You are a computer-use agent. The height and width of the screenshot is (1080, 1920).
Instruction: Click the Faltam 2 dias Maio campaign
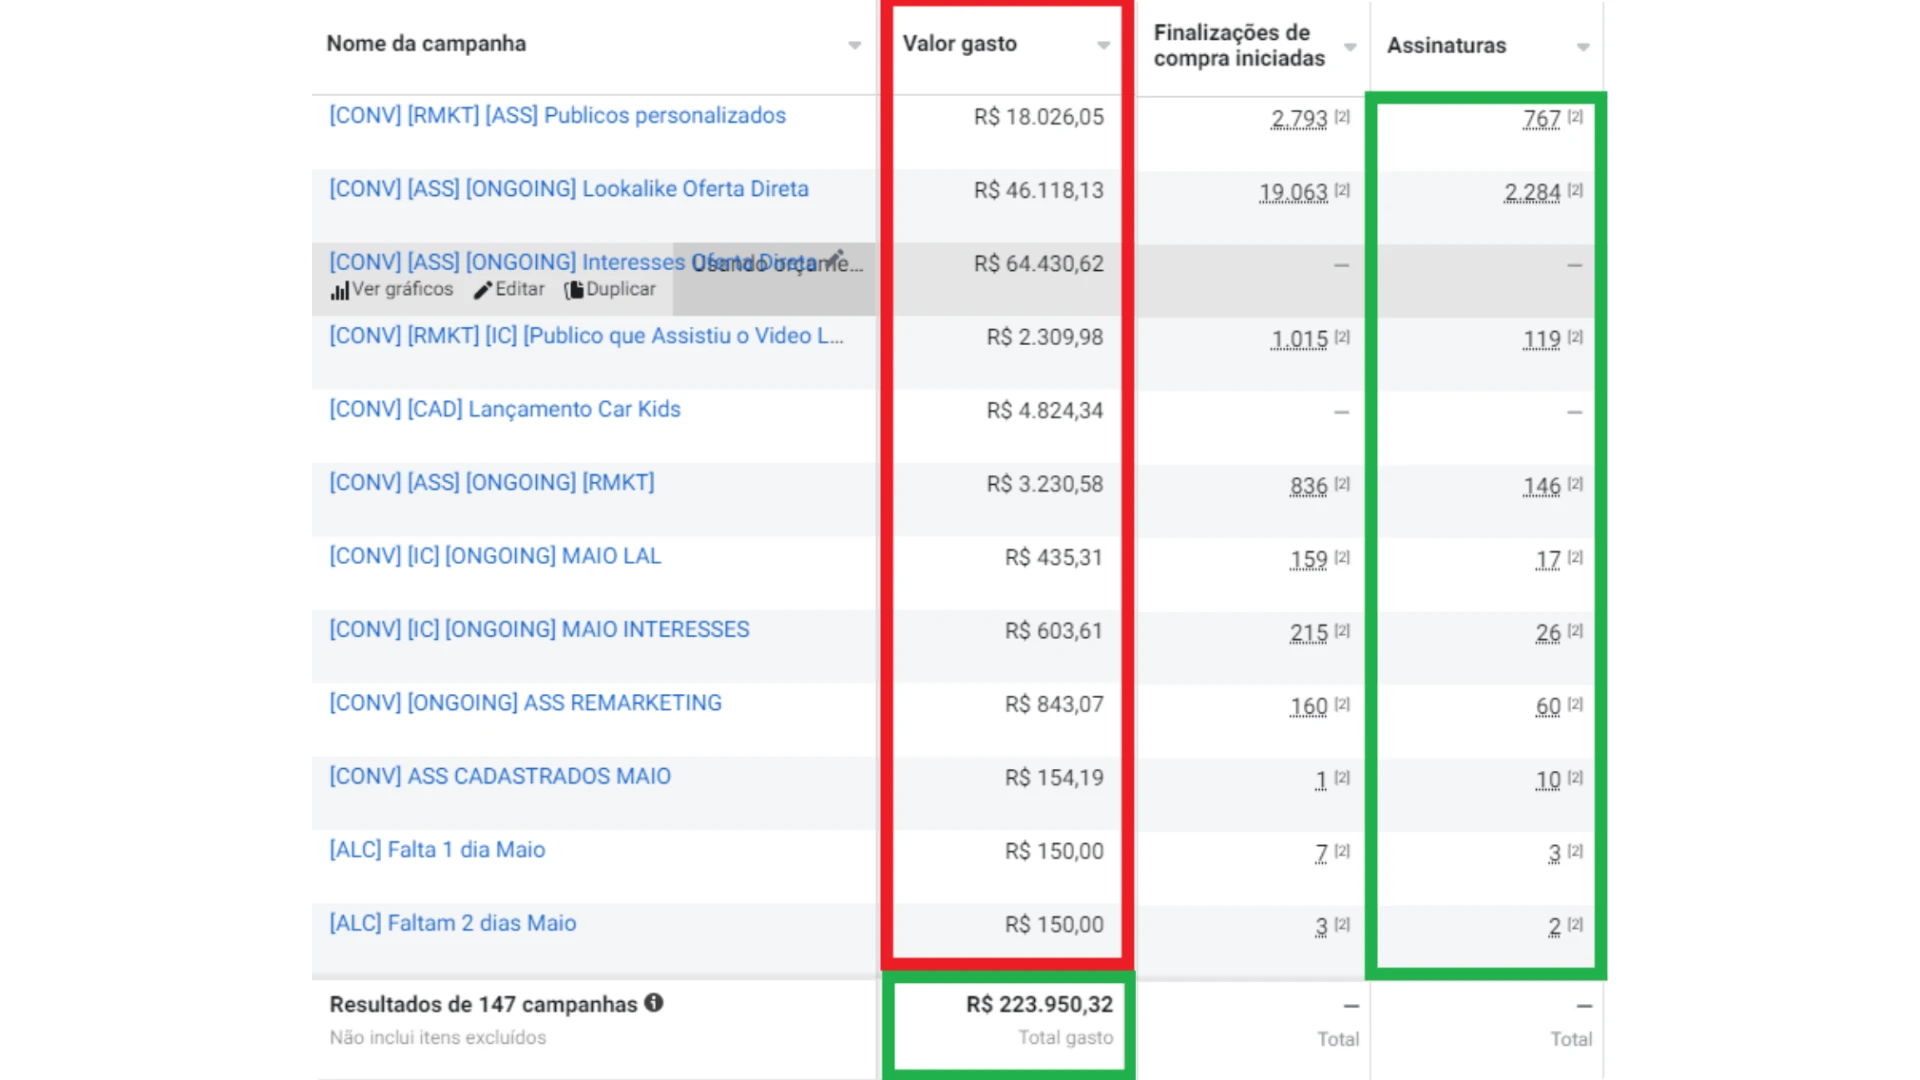click(x=452, y=923)
